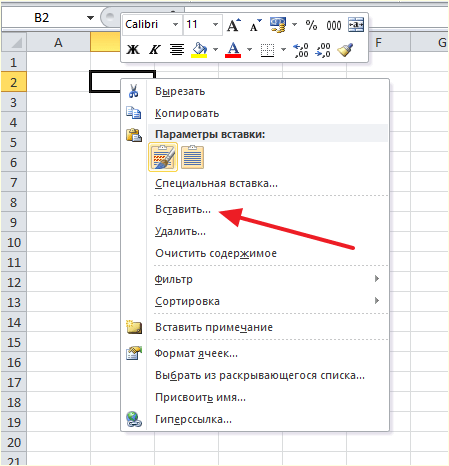The width and height of the screenshot is (449, 466).
Task: Click the center alignment icon
Action: 177,50
